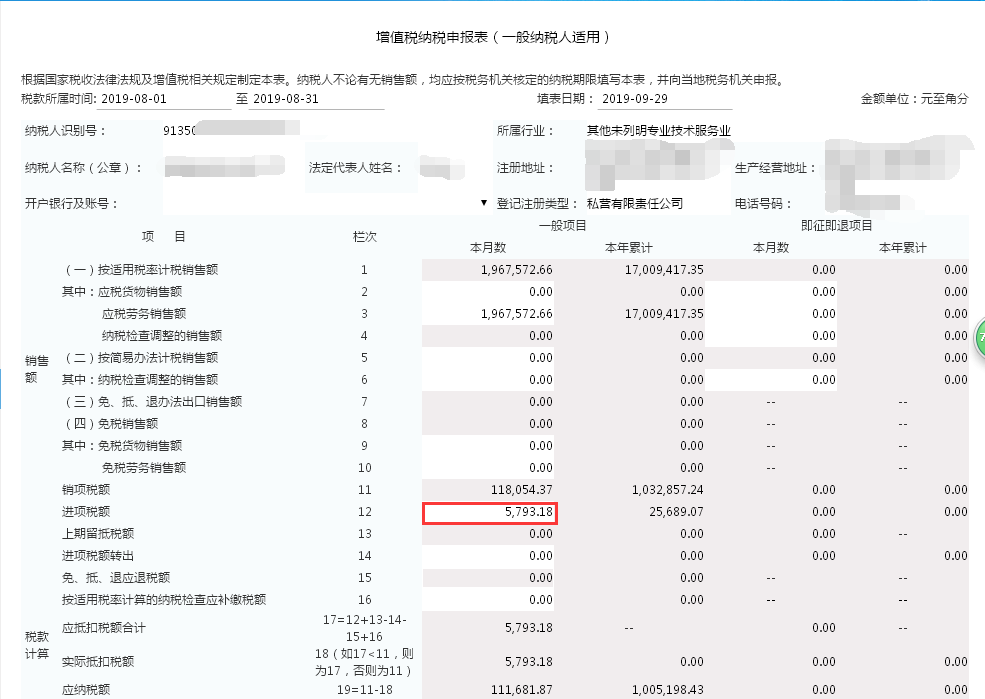This screenshot has width=985, height=699.
Task: Click 应税货物销售额 一般项目 本月数 input
Action: click(x=488, y=291)
